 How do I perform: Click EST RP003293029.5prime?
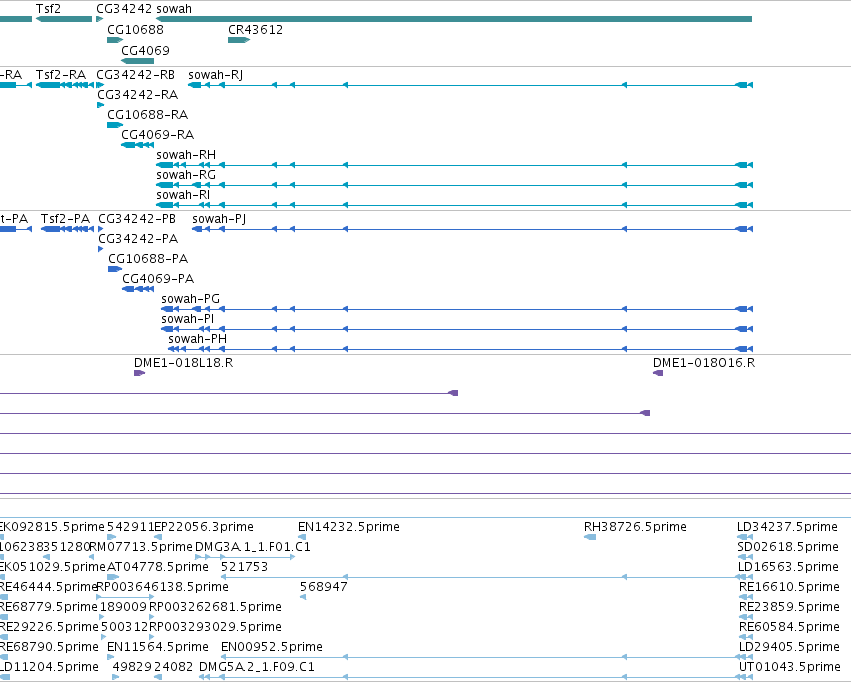[215, 627]
